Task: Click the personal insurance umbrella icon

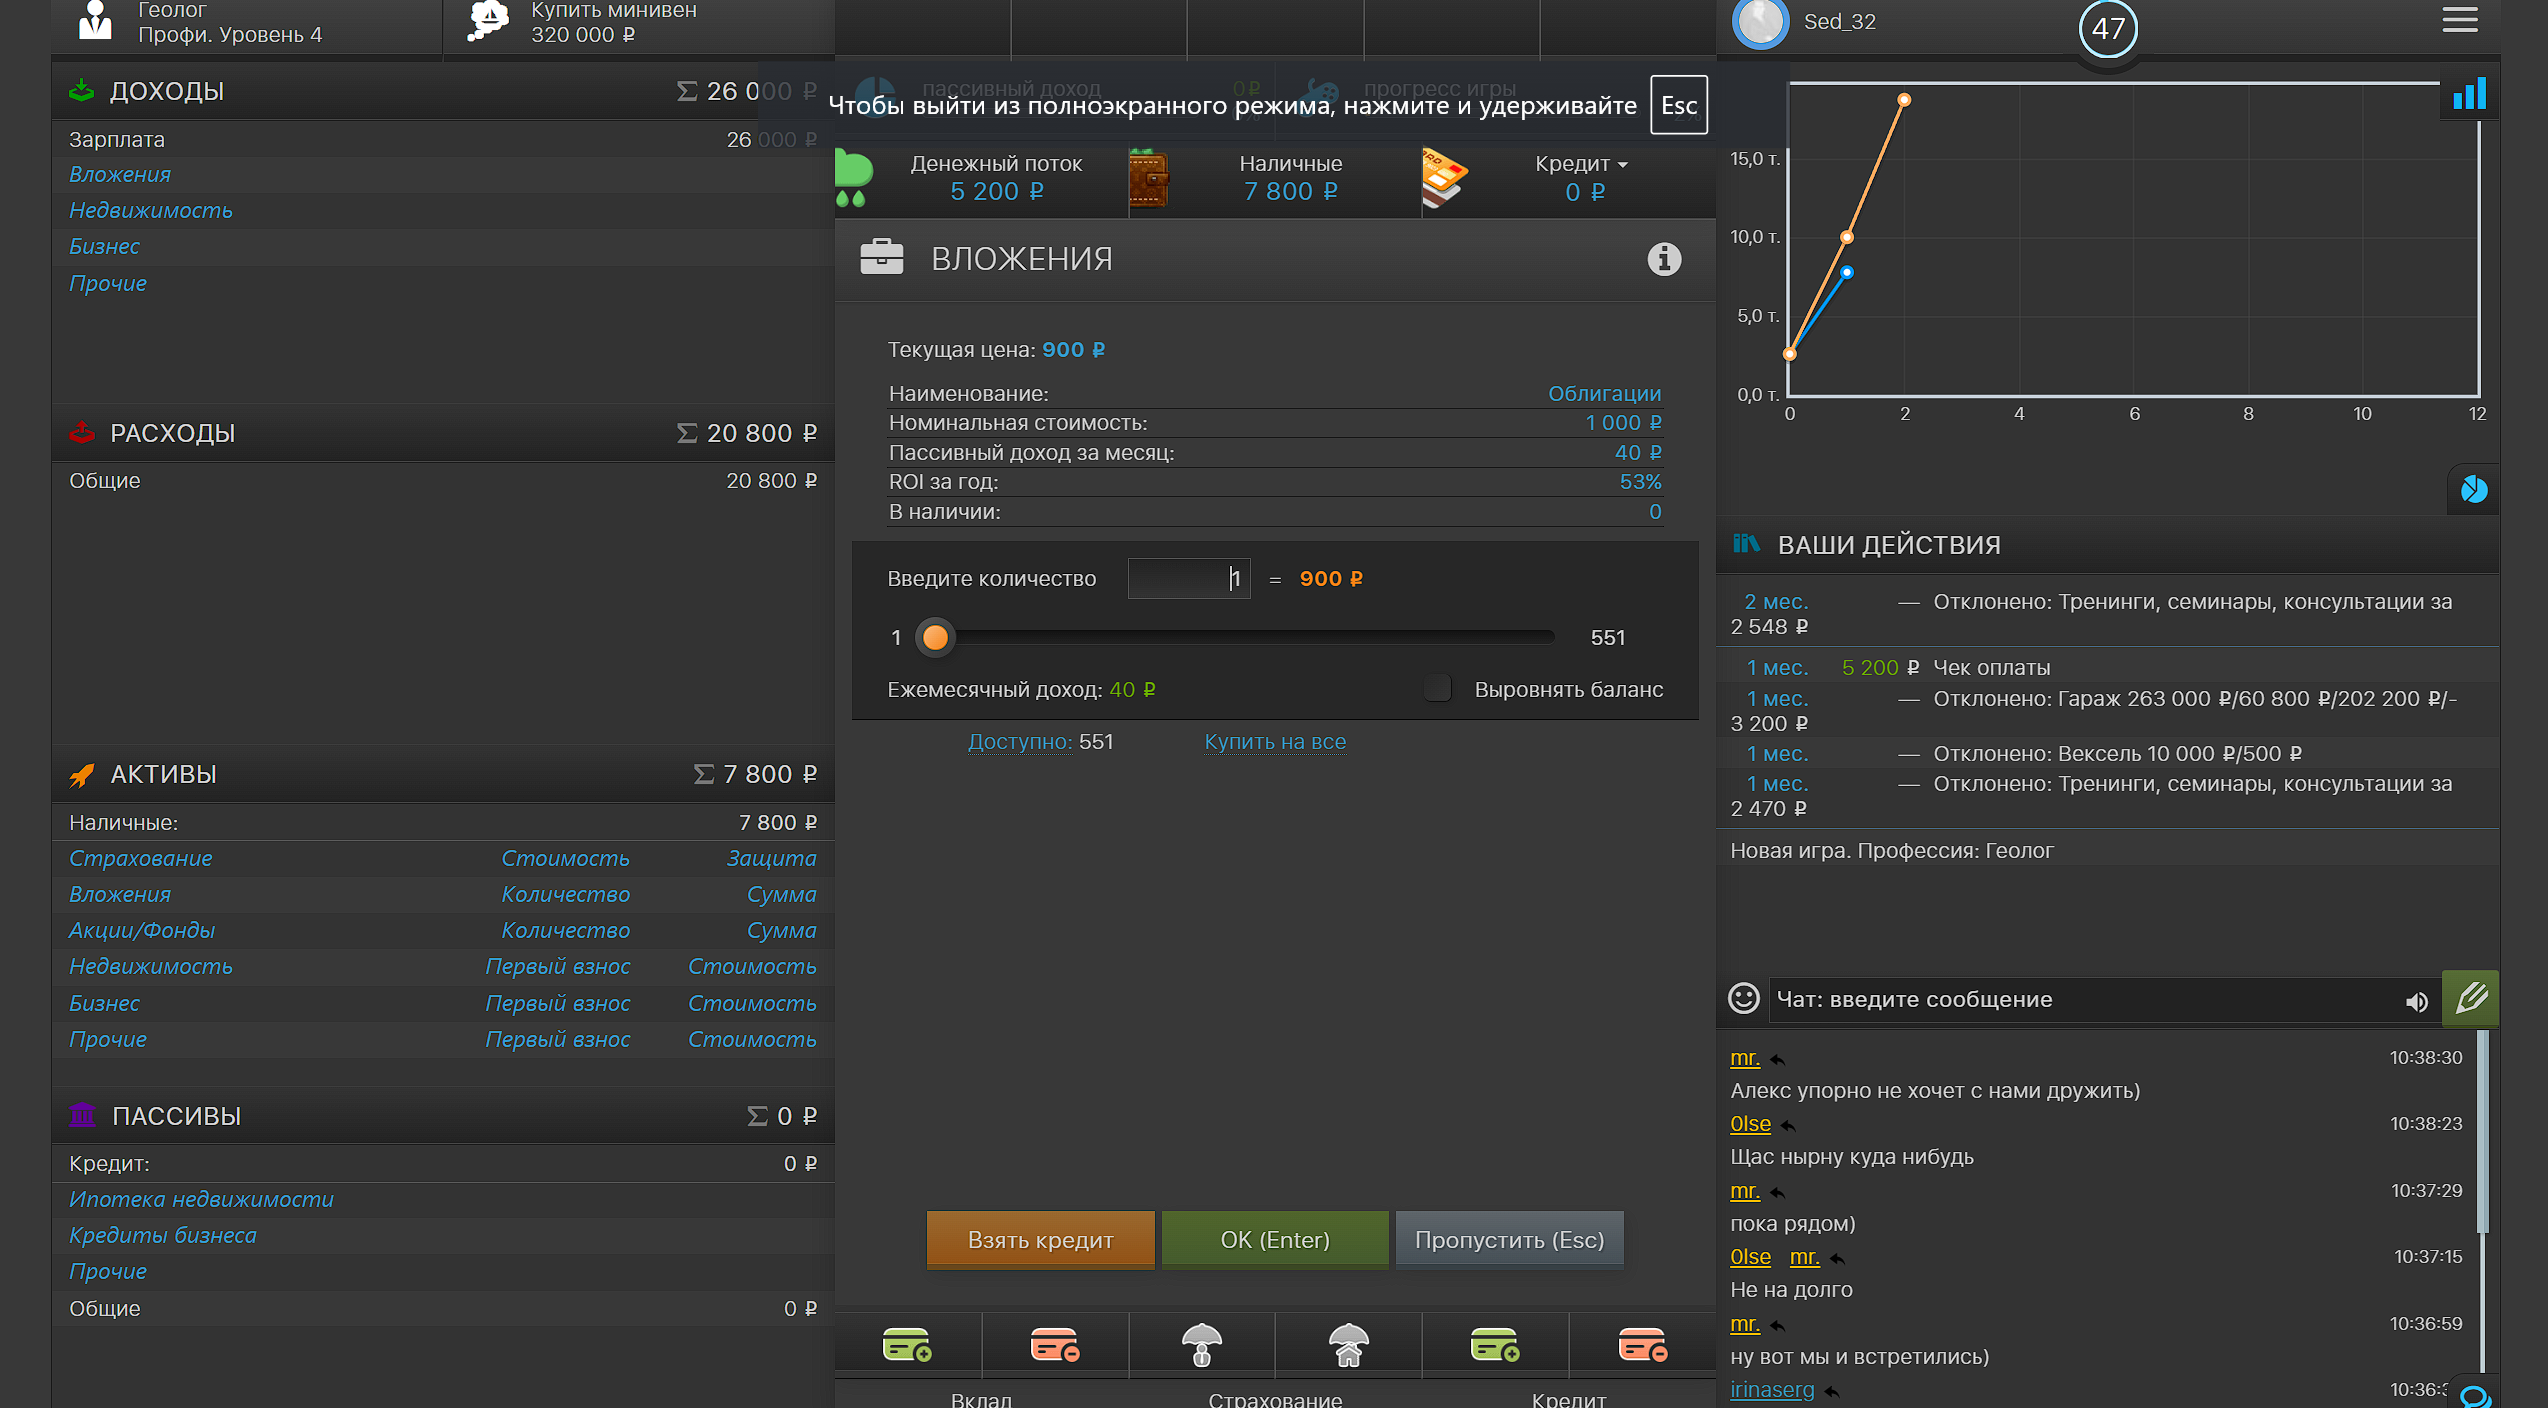Action: [1201, 1345]
